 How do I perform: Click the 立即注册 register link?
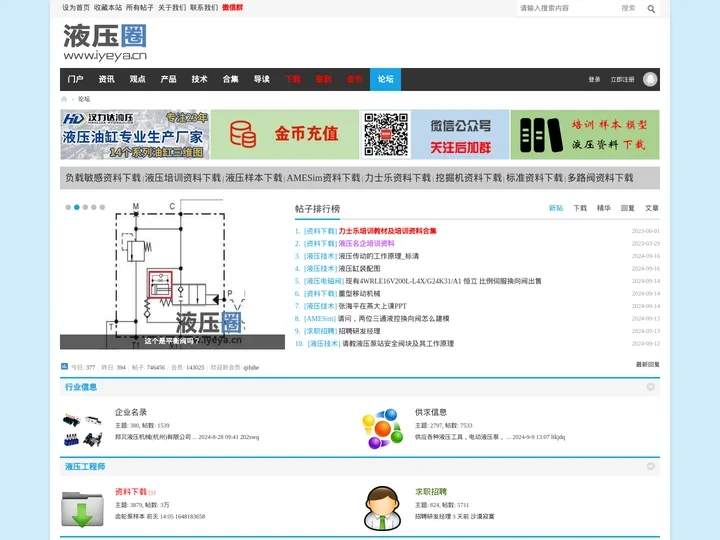tap(622, 79)
